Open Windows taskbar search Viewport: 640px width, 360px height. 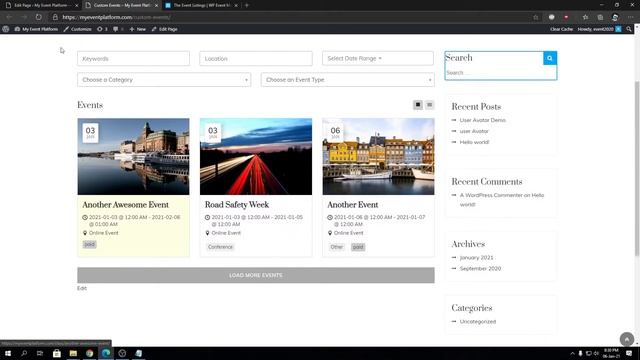(24, 353)
